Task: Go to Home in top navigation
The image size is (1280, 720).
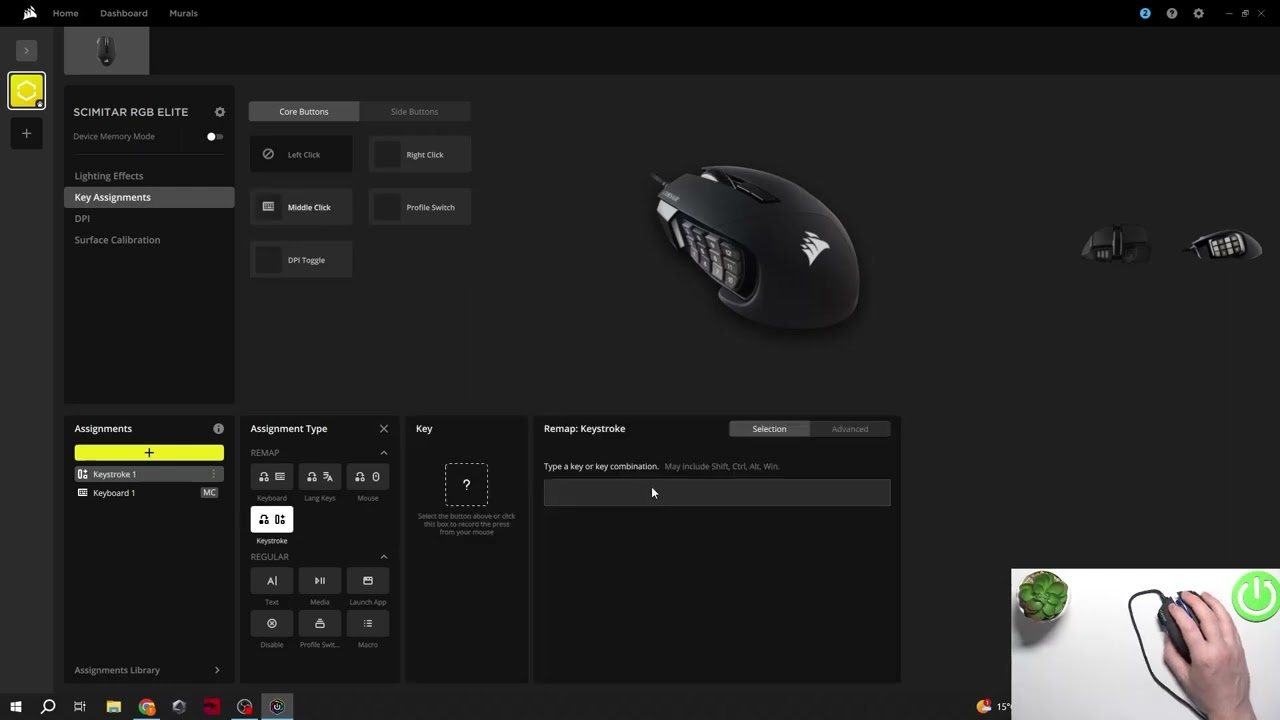Action: (65, 13)
